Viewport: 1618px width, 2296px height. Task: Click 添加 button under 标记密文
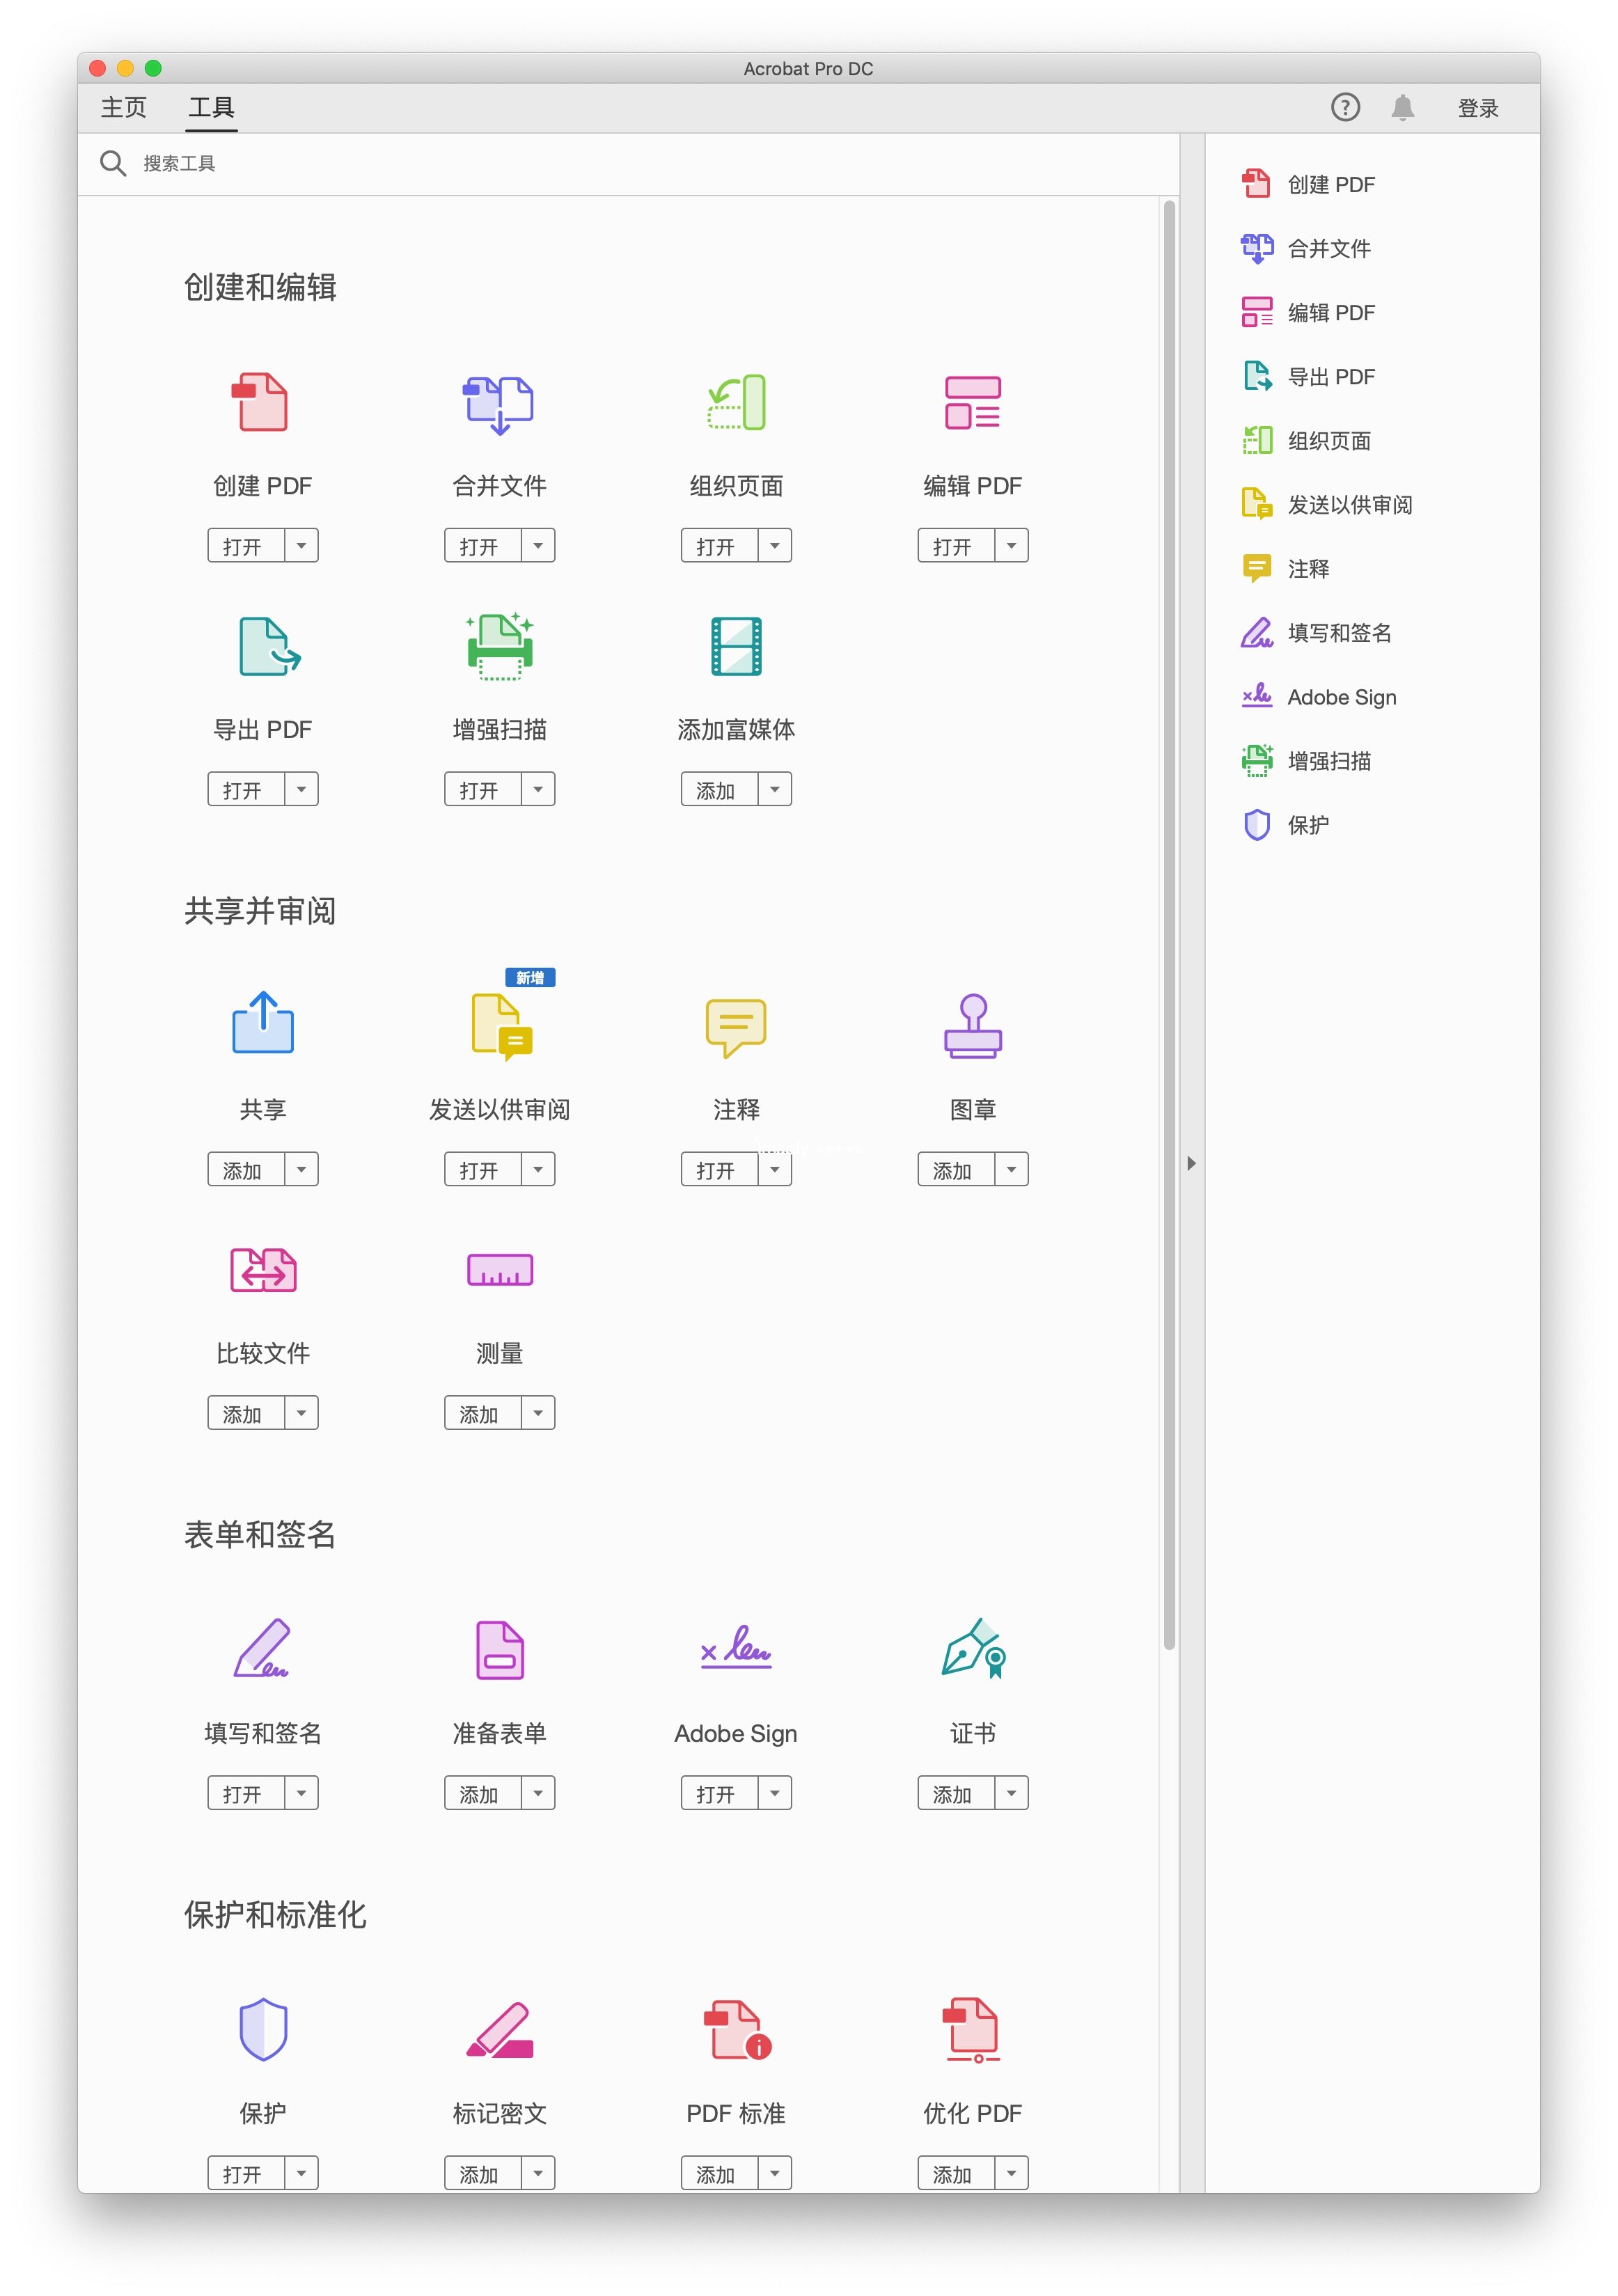pos(482,2173)
